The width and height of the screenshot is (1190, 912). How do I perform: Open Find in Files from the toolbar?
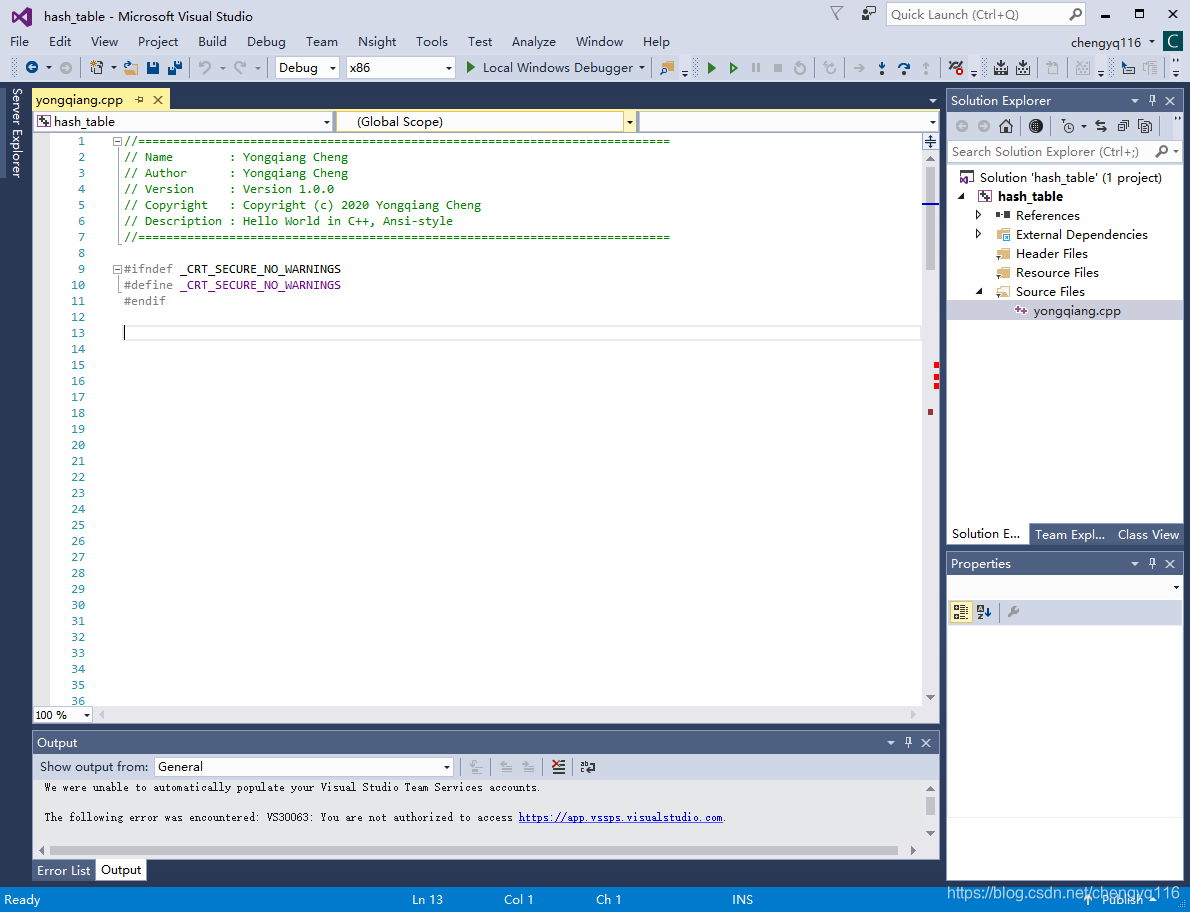click(666, 68)
